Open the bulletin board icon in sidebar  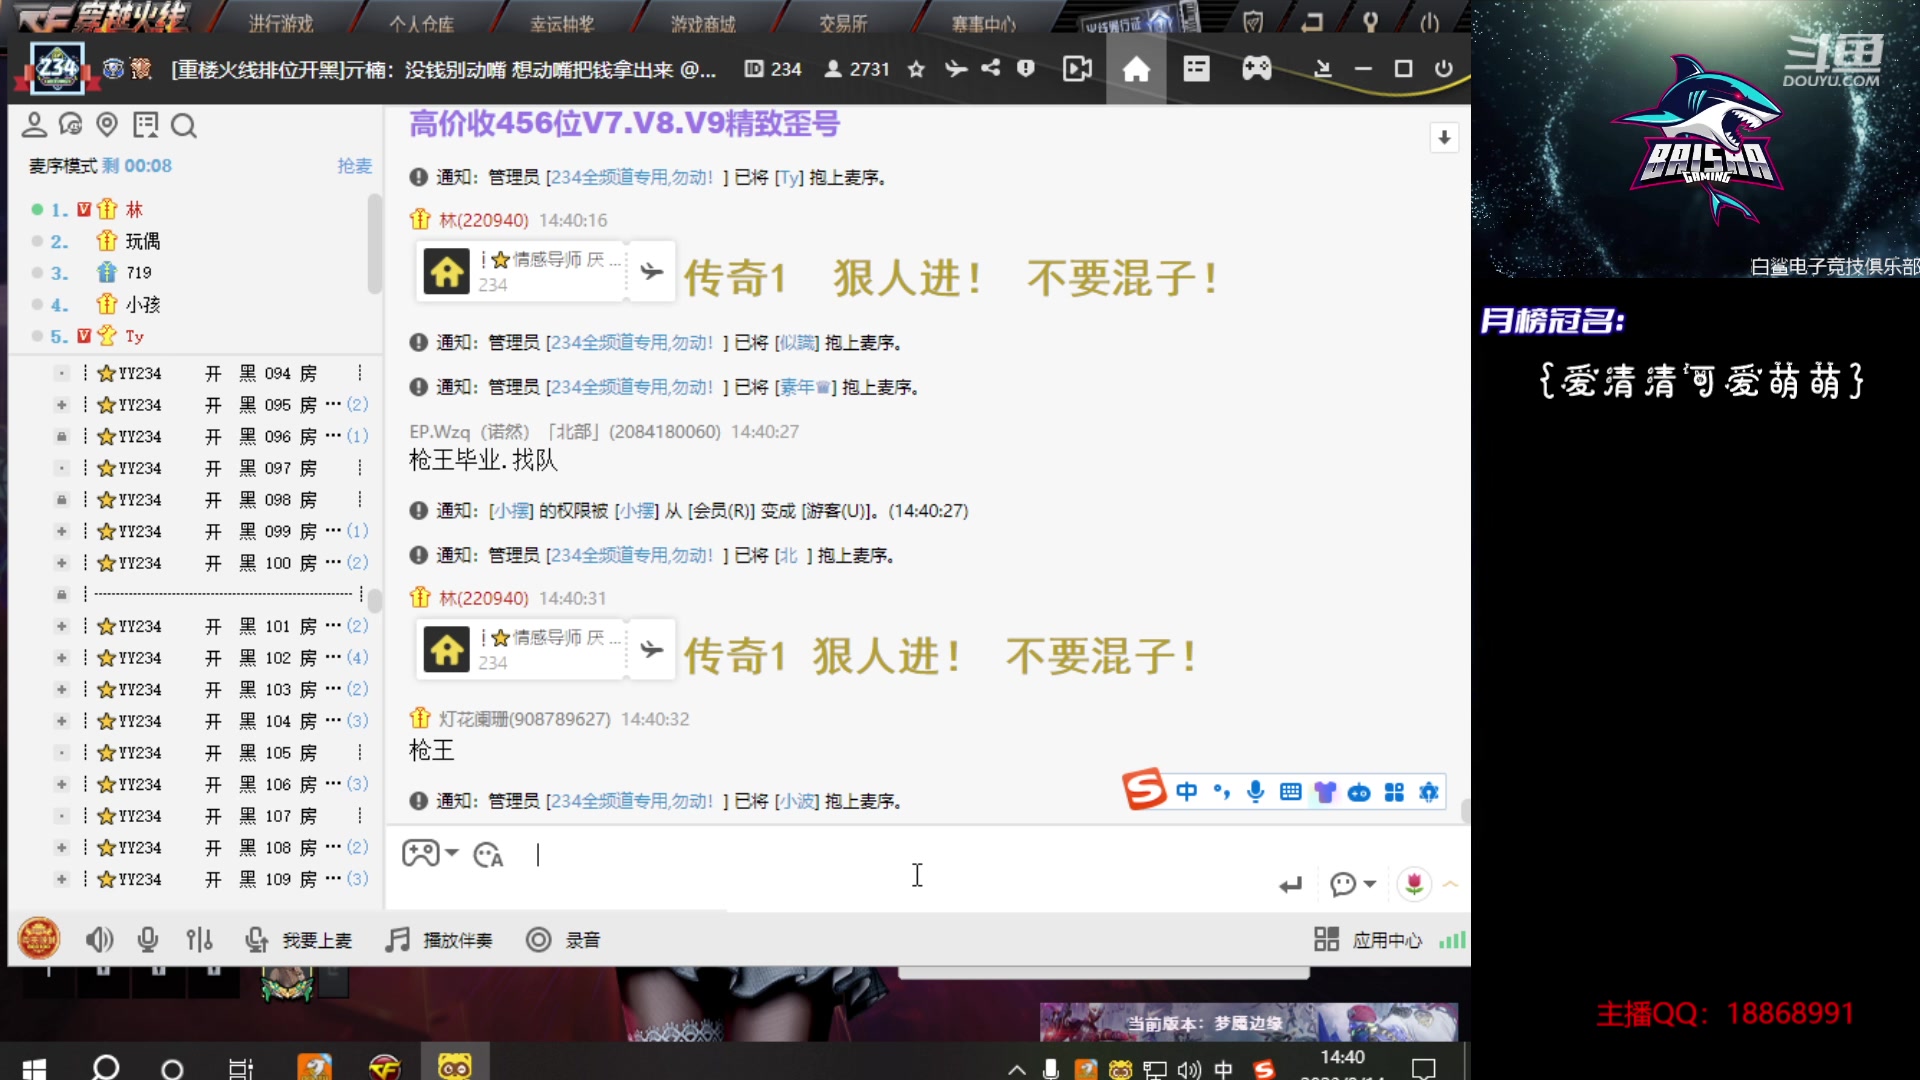pyautogui.click(x=146, y=125)
